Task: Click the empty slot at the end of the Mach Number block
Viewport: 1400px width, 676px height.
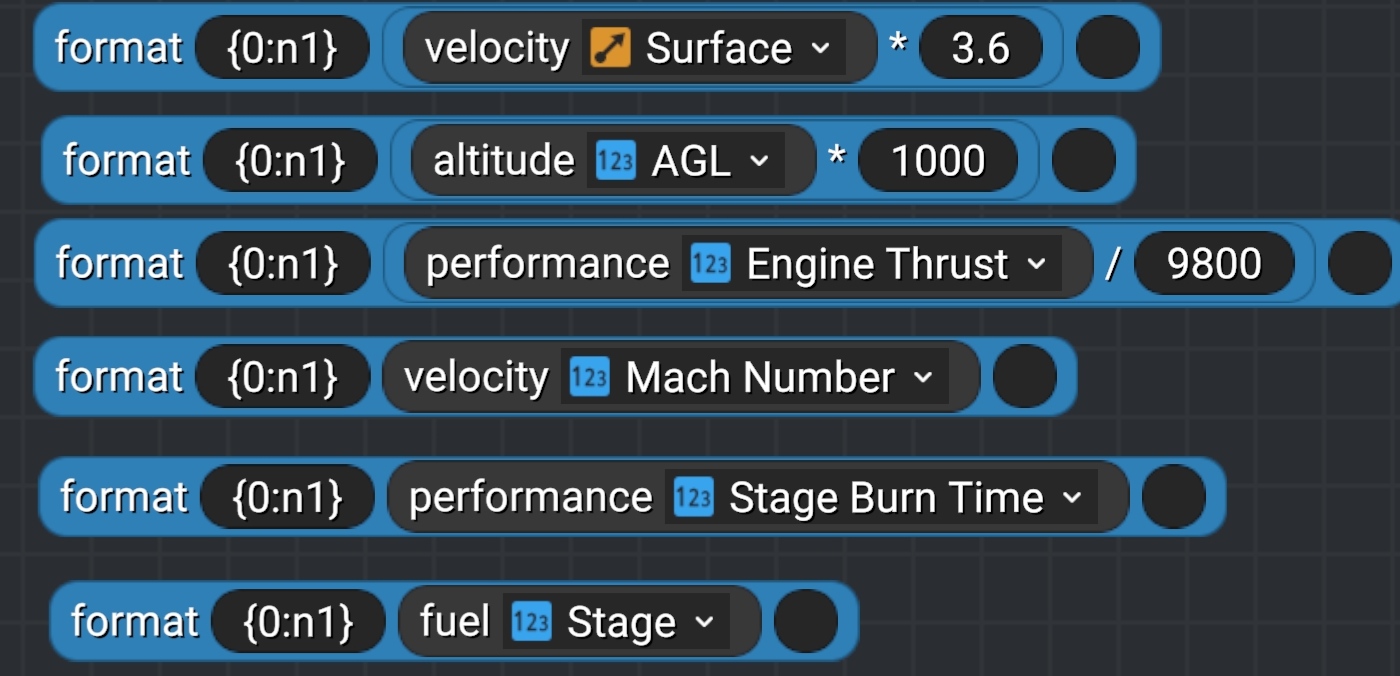Action: click(1025, 377)
